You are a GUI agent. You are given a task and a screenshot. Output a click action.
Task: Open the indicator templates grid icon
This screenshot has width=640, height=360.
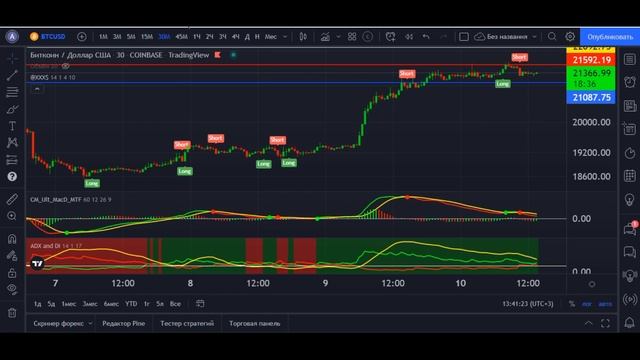point(352,37)
